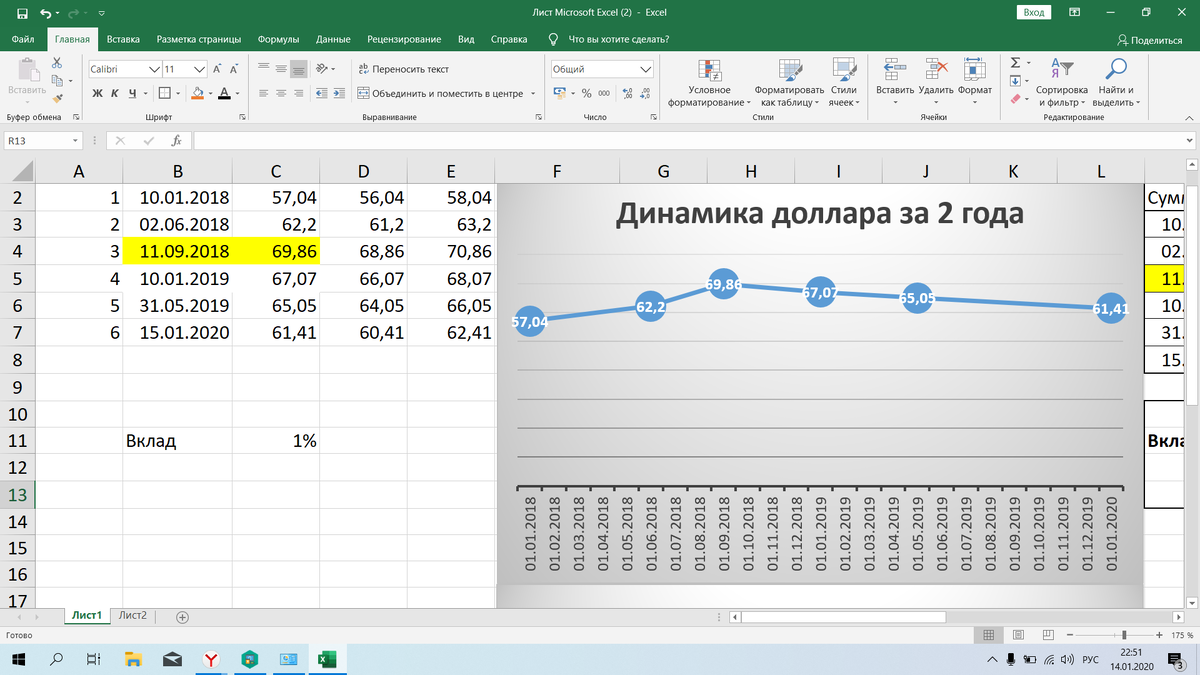This screenshot has height=675, width=1200.
Task: Switch to Вставка ribbon tab
Action: click(123, 39)
